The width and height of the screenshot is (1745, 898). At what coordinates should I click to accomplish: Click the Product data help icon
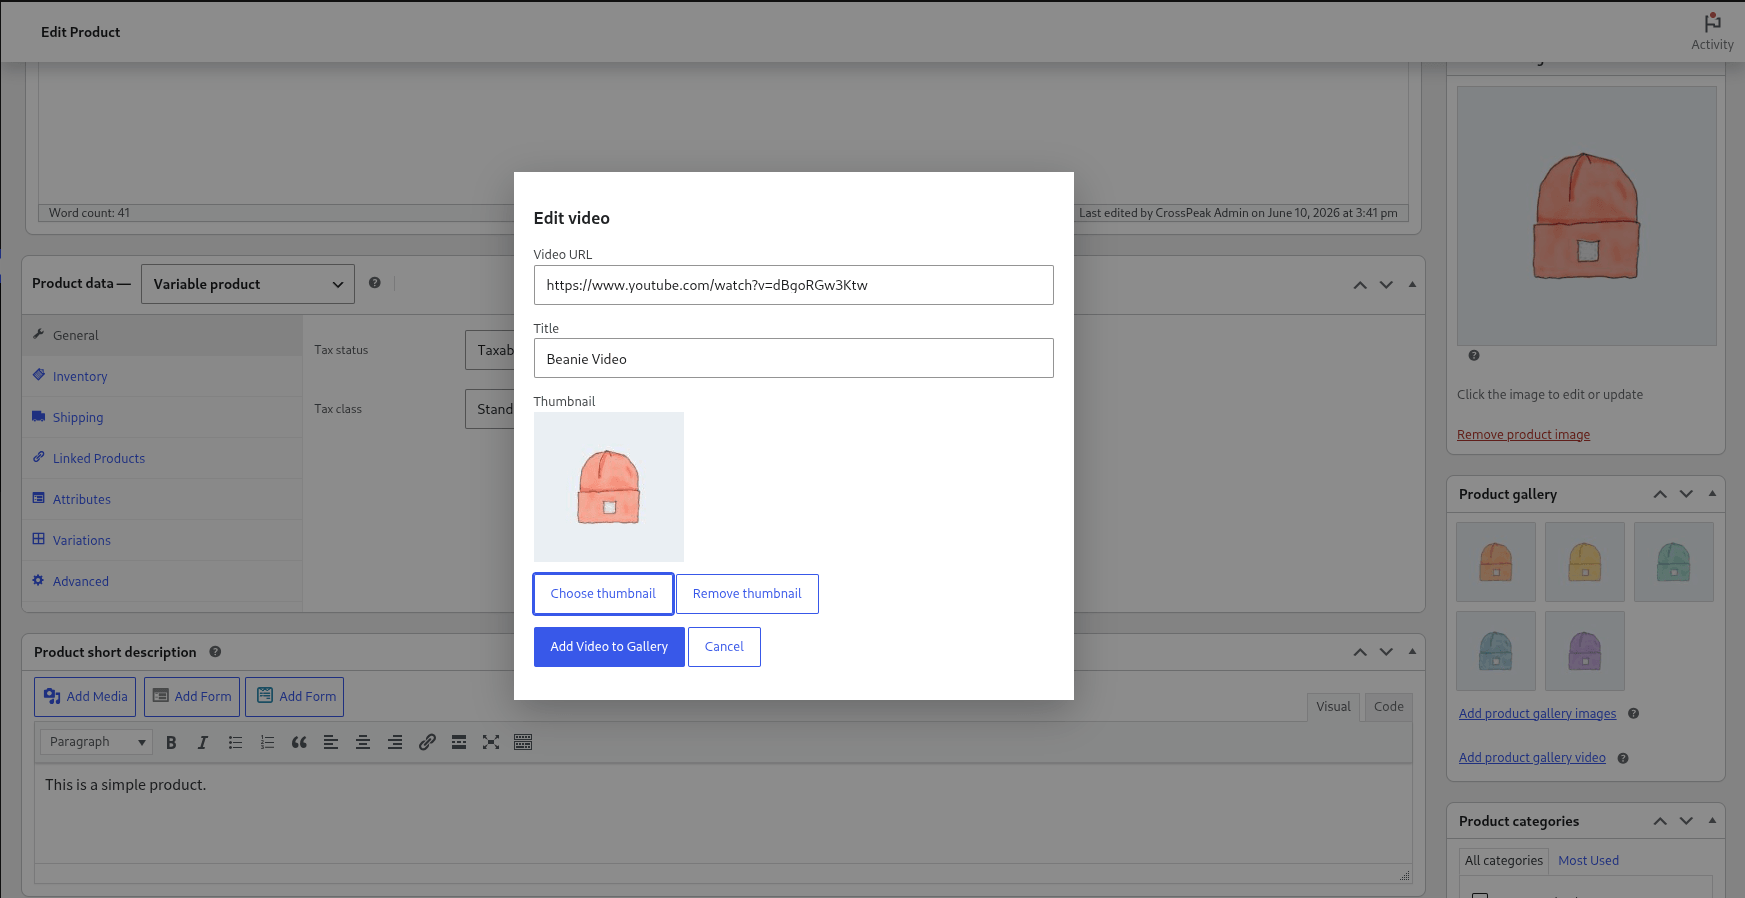374,283
